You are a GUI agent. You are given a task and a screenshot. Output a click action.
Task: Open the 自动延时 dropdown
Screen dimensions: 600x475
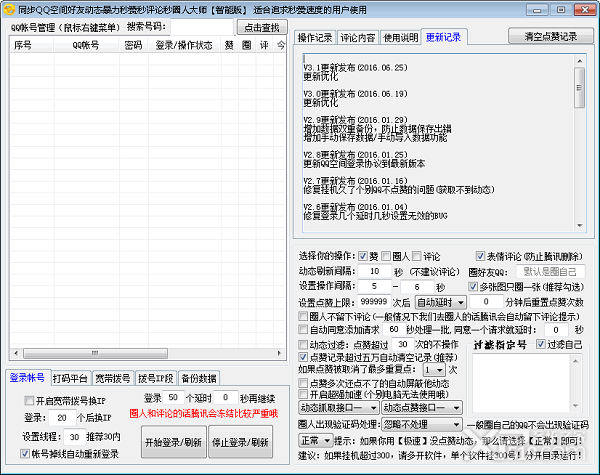tap(440, 303)
